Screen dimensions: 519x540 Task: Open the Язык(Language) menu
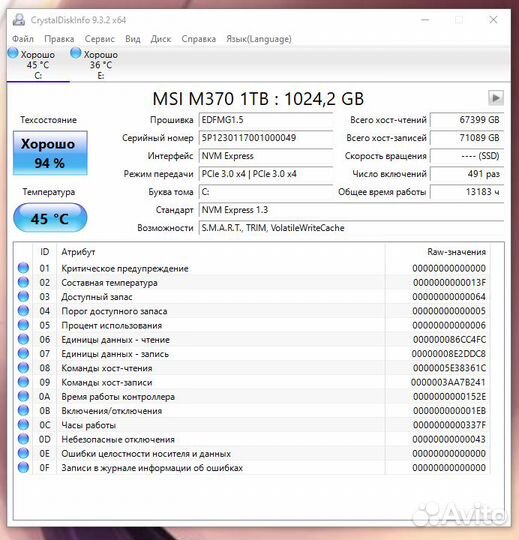pos(259,39)
